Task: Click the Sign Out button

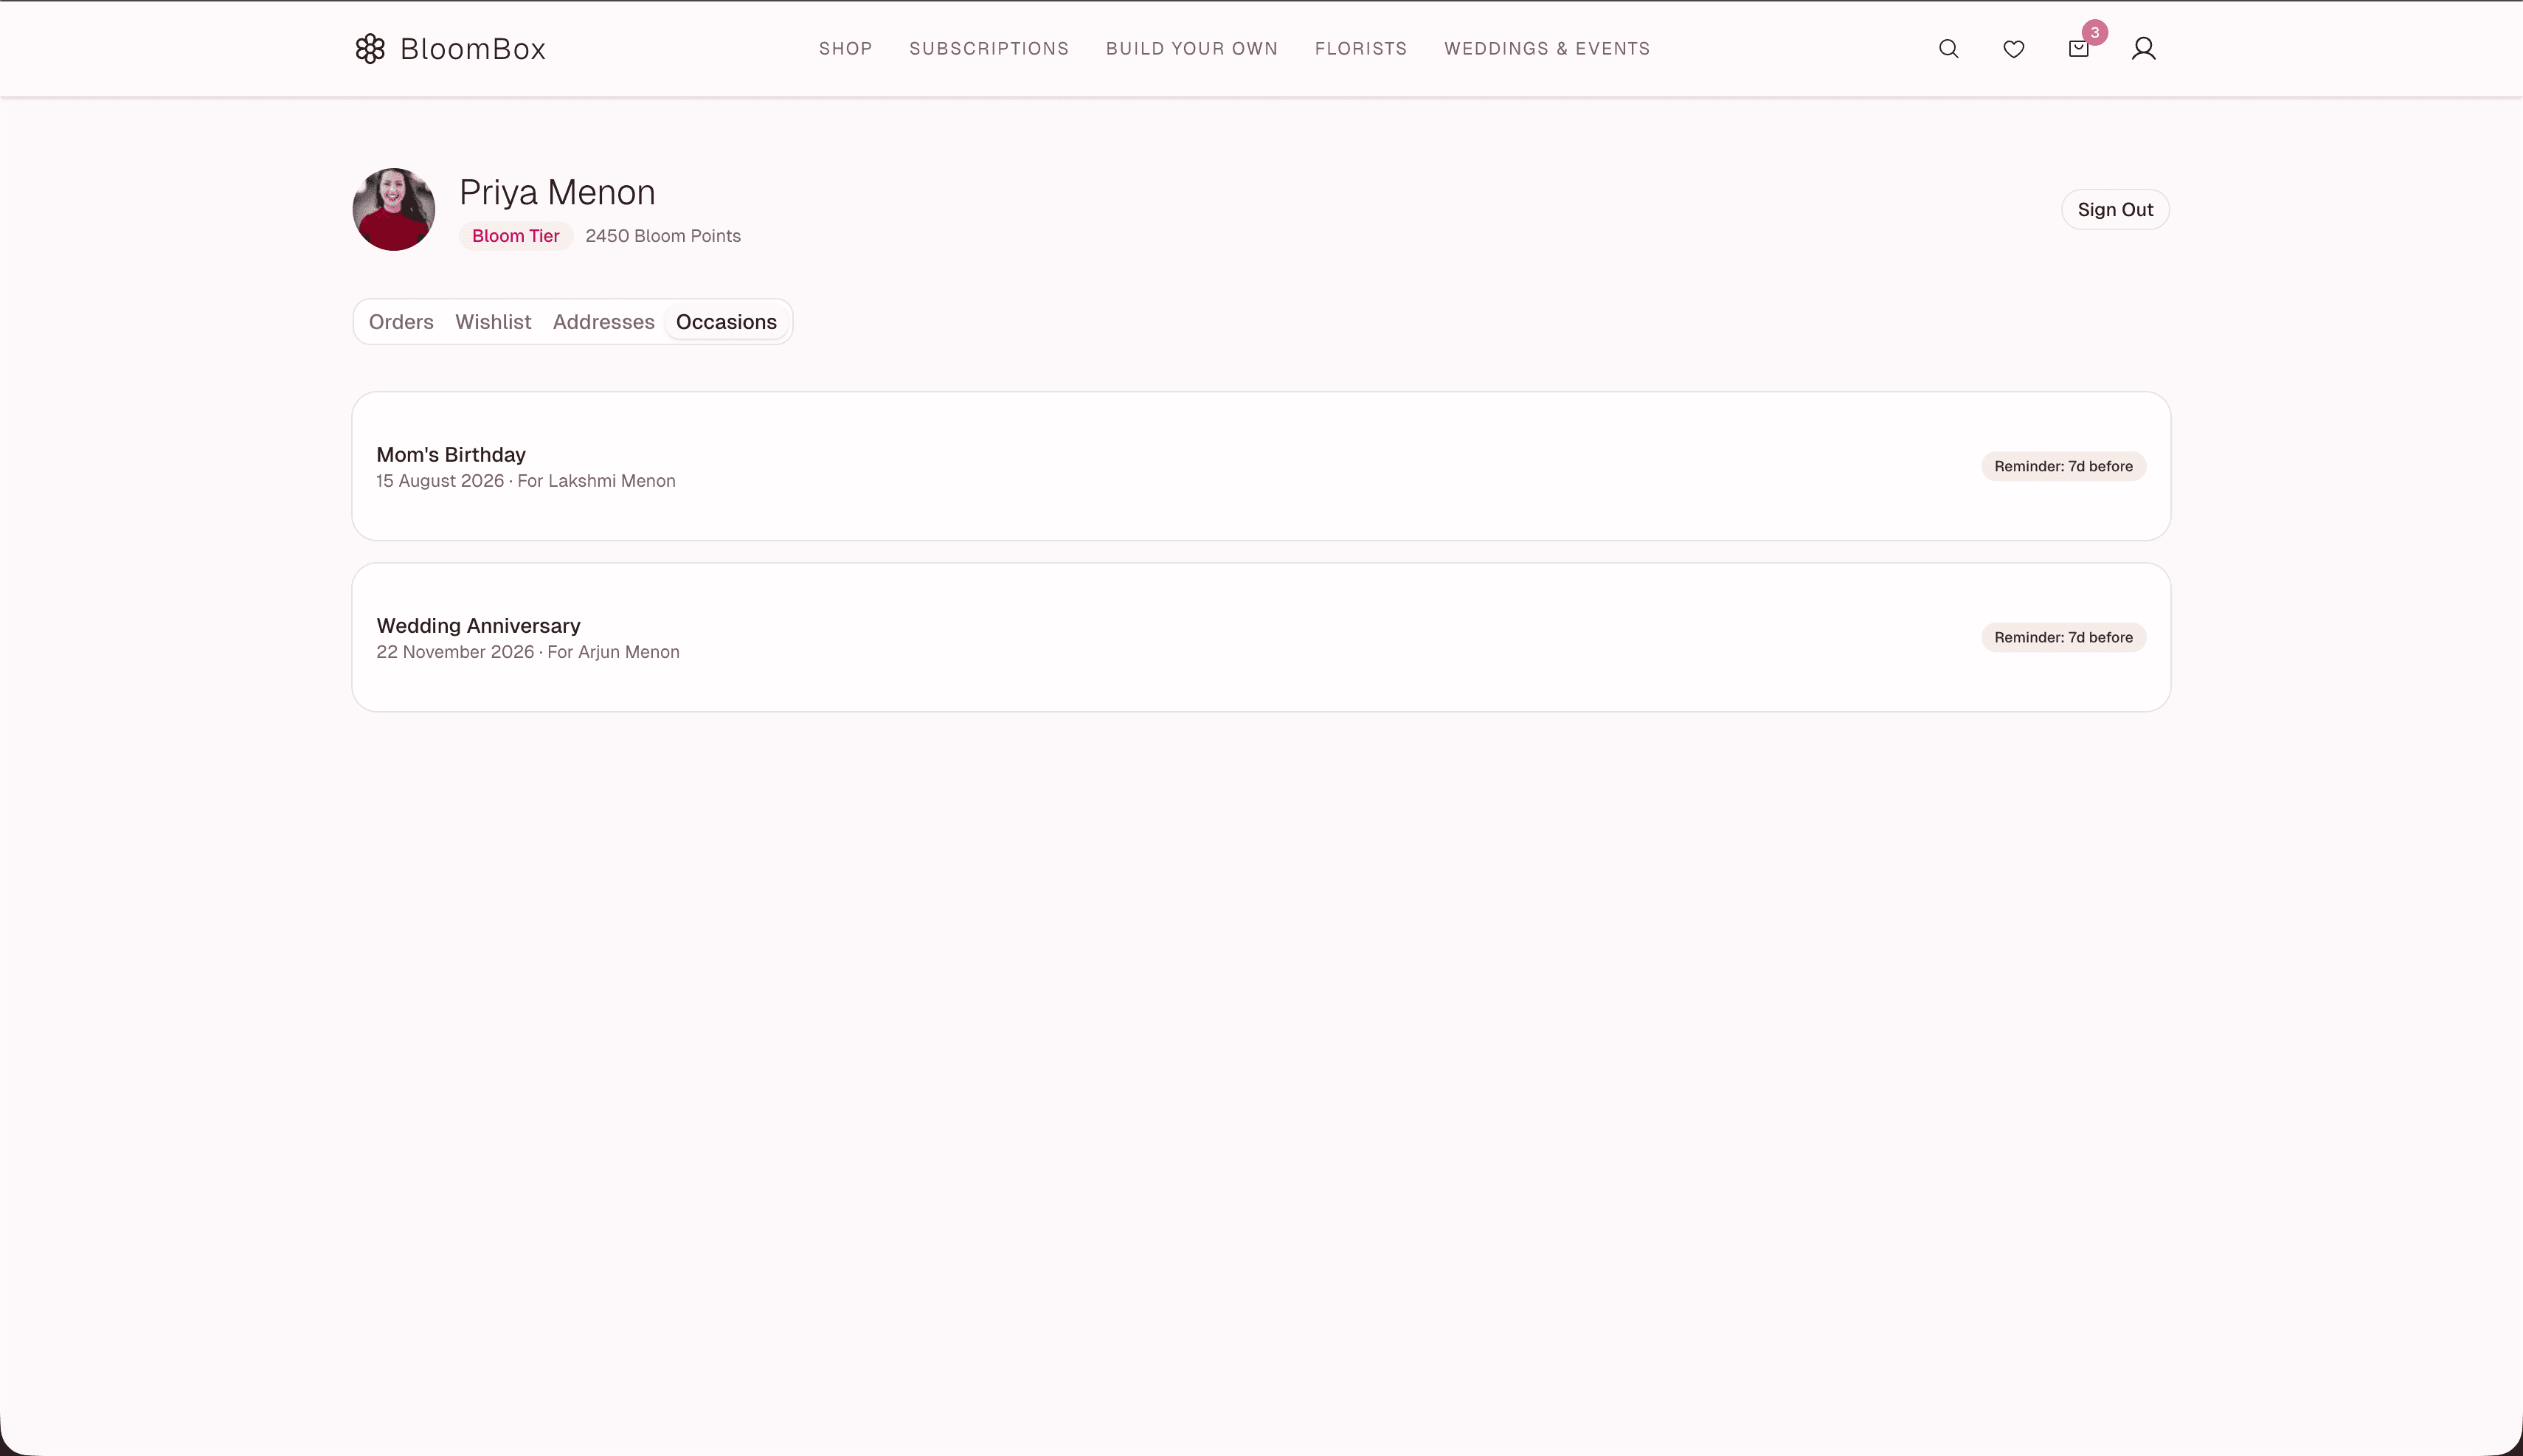Action: (x=2114, y=209)
